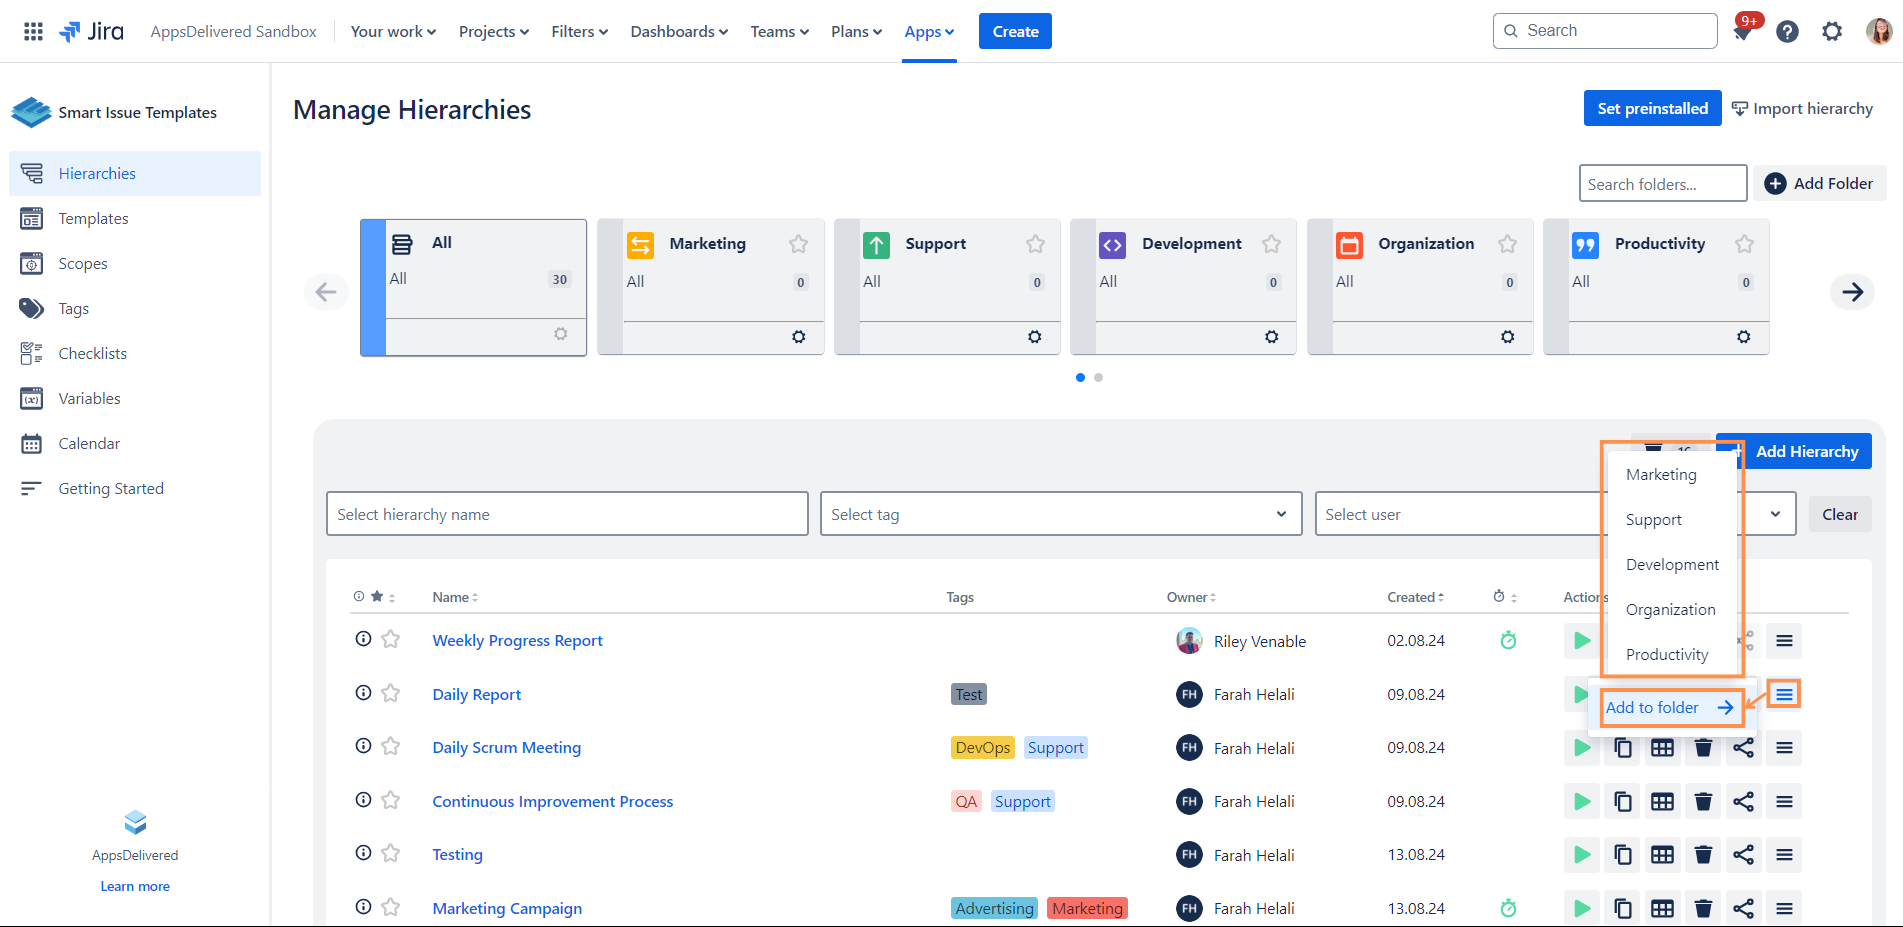Open the Projects dropdown in top navigation
1903x927 pixels.
click(493, 32)
